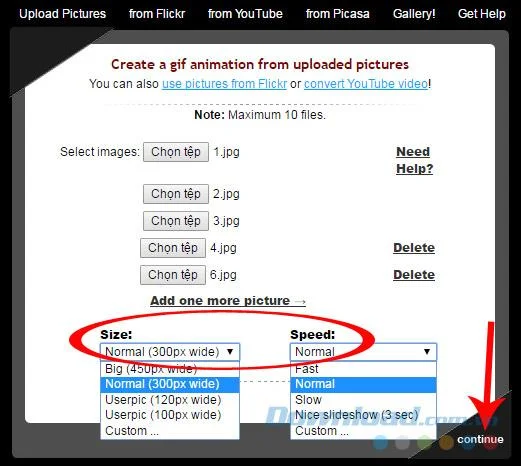521x466 pixels.
Task: Open the Need Help? link
Action: point(414,160)
